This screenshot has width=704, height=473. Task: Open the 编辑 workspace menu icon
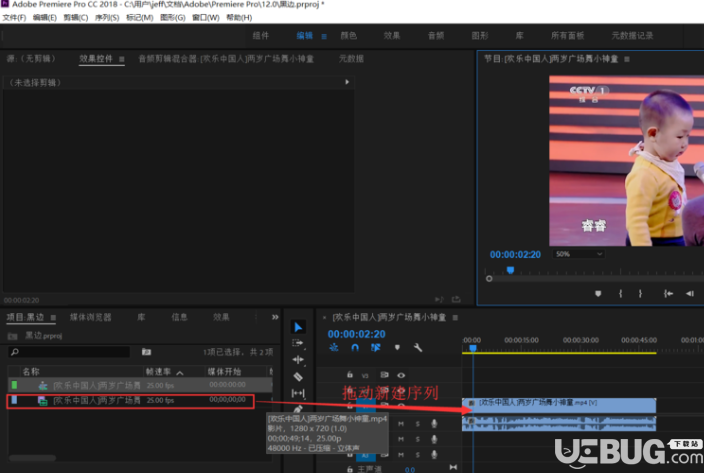324,36
